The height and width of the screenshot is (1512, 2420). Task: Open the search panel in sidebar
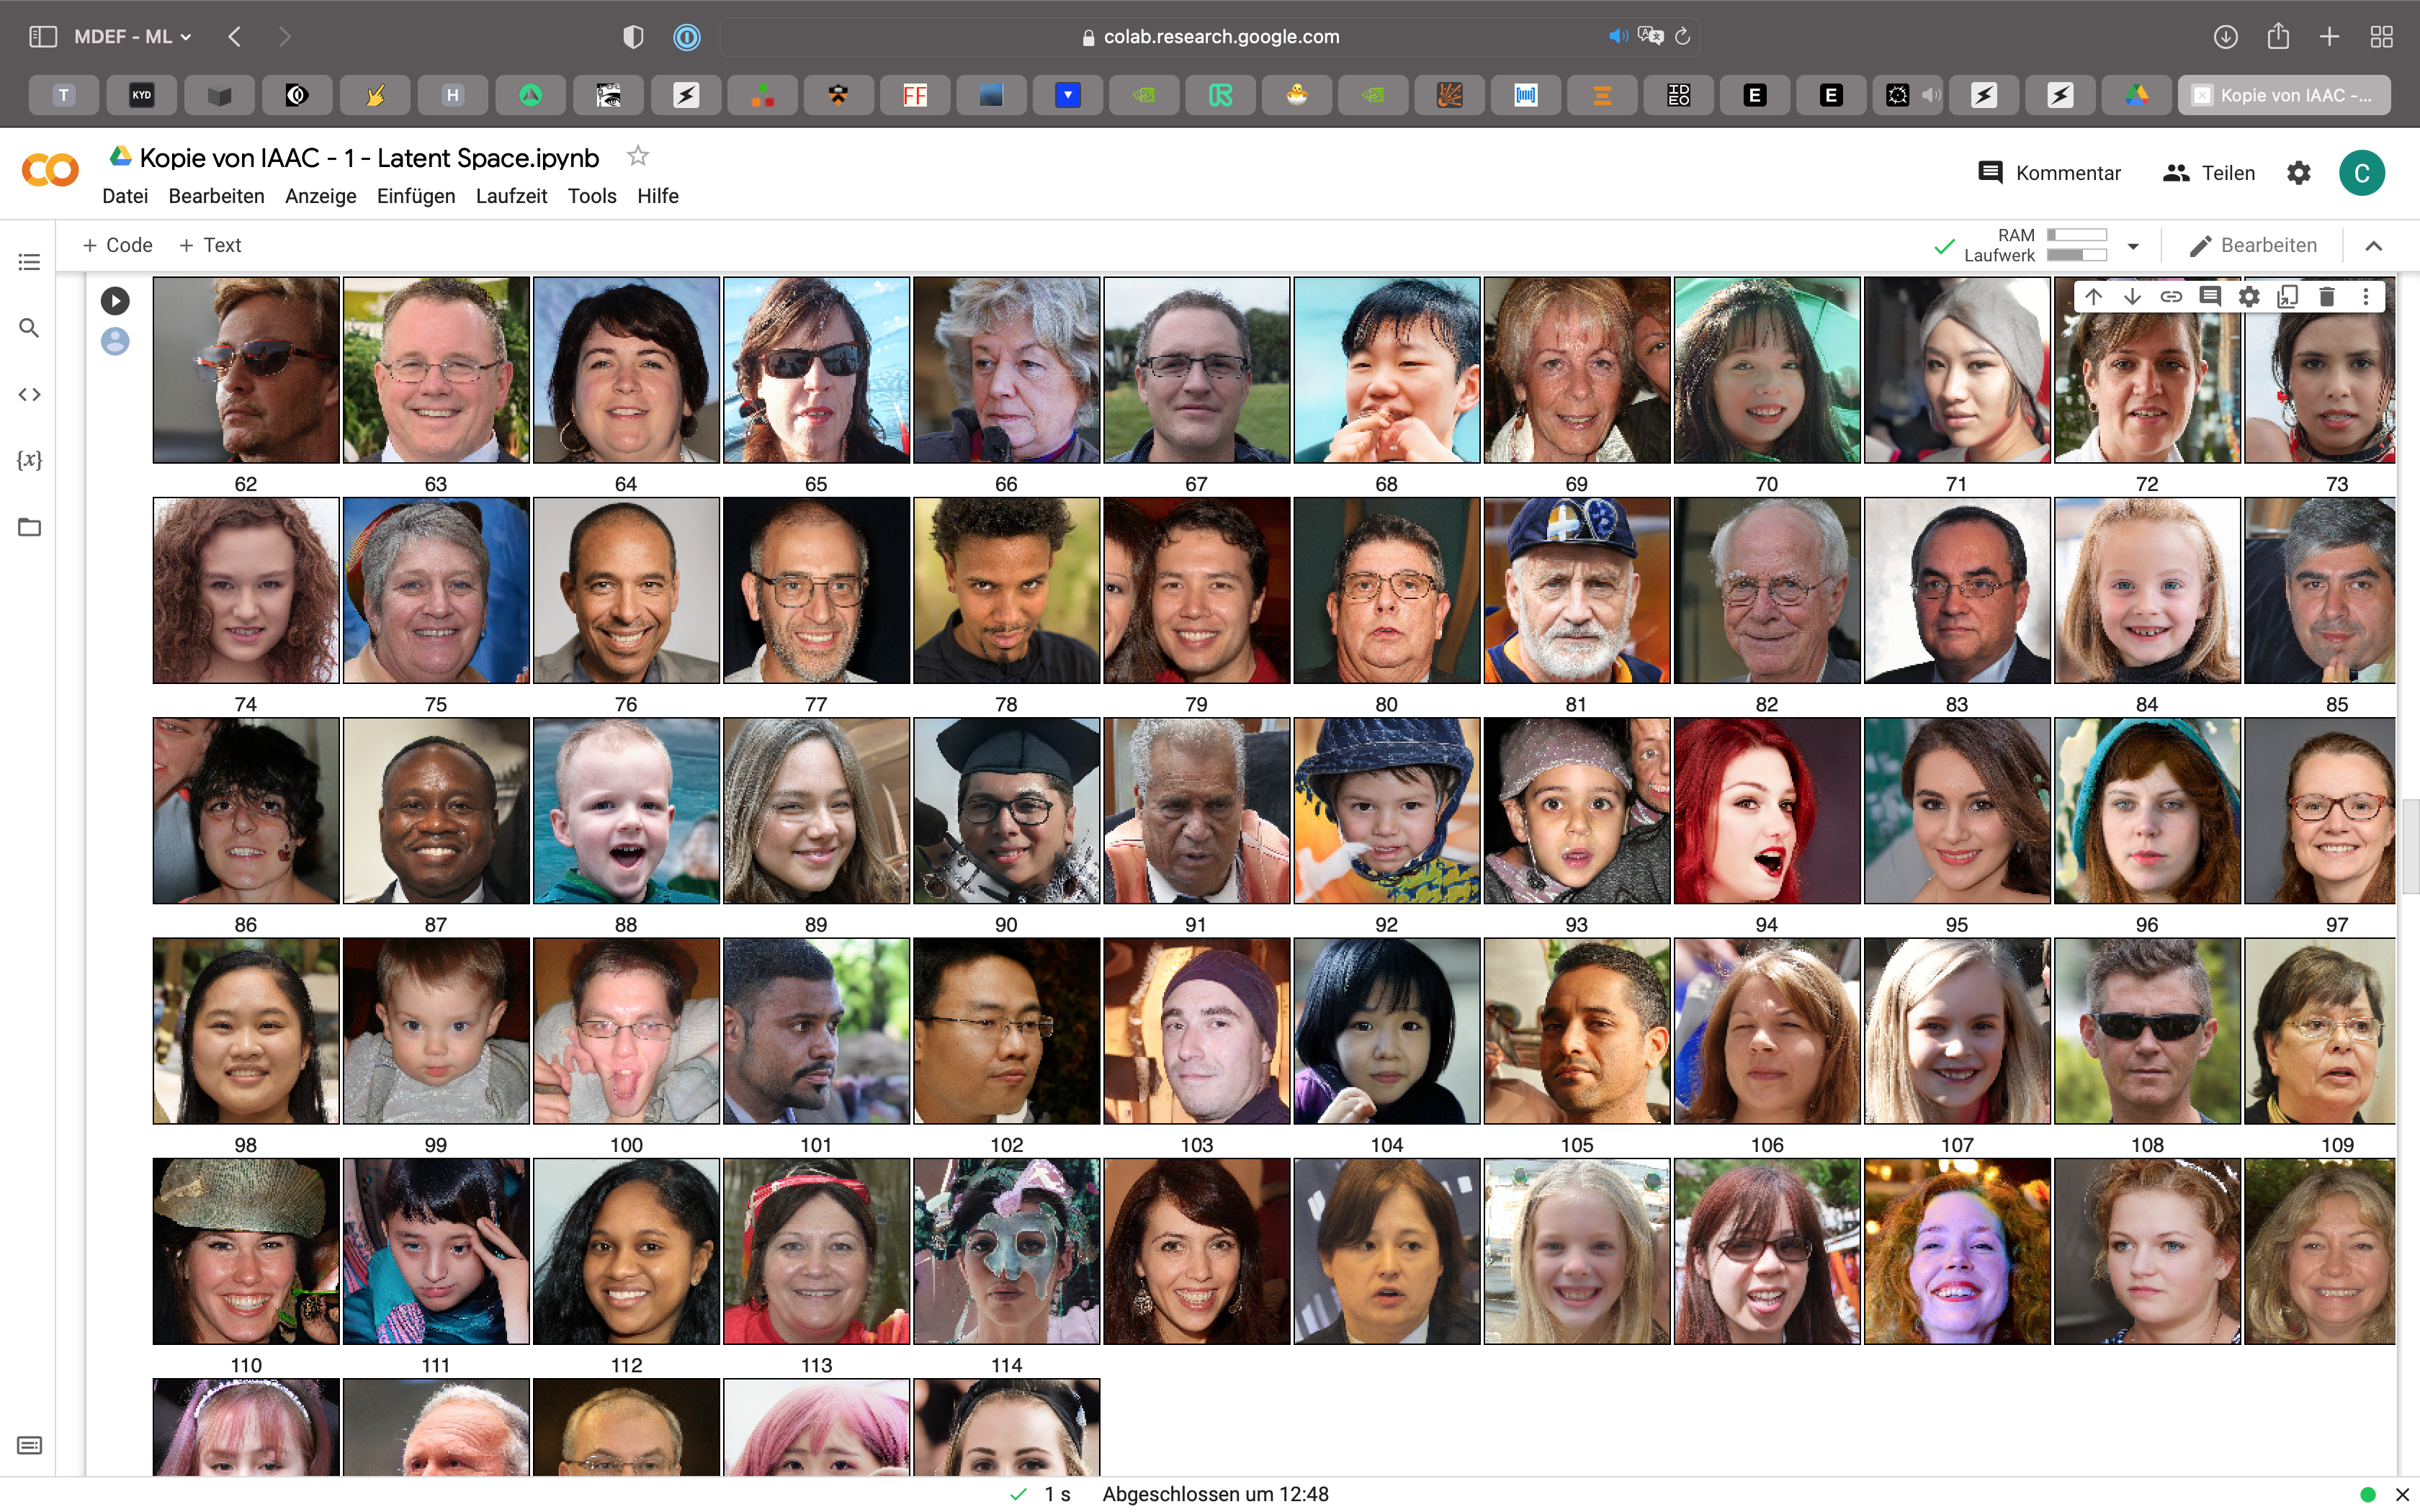pyautogui.click(x=29, y=328)
